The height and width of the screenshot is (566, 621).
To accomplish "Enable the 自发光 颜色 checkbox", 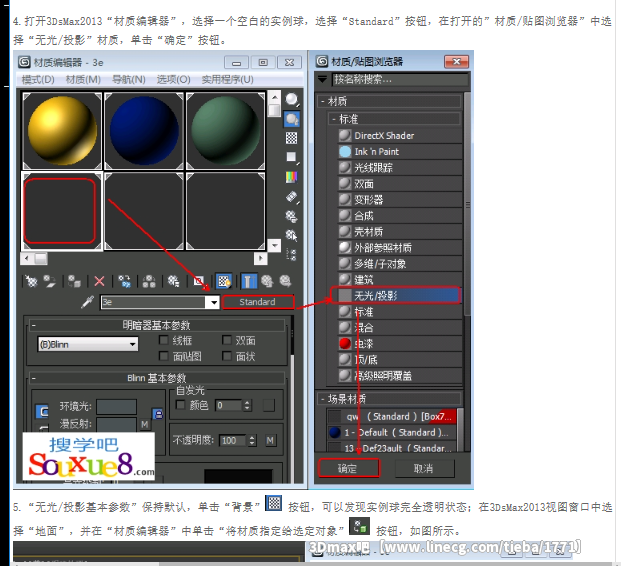I will [x=181, y=405].
